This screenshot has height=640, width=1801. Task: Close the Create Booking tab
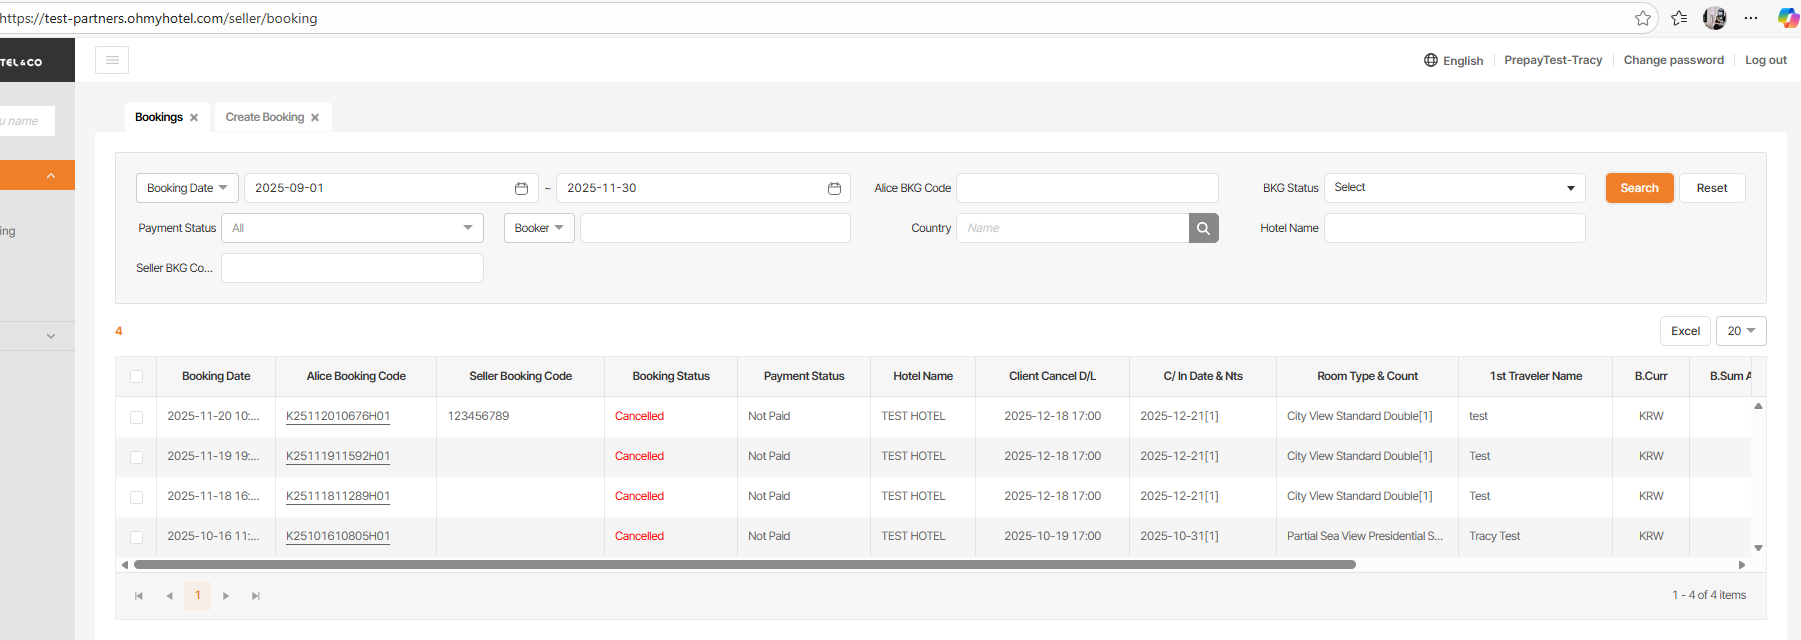(x=315, y=118)
